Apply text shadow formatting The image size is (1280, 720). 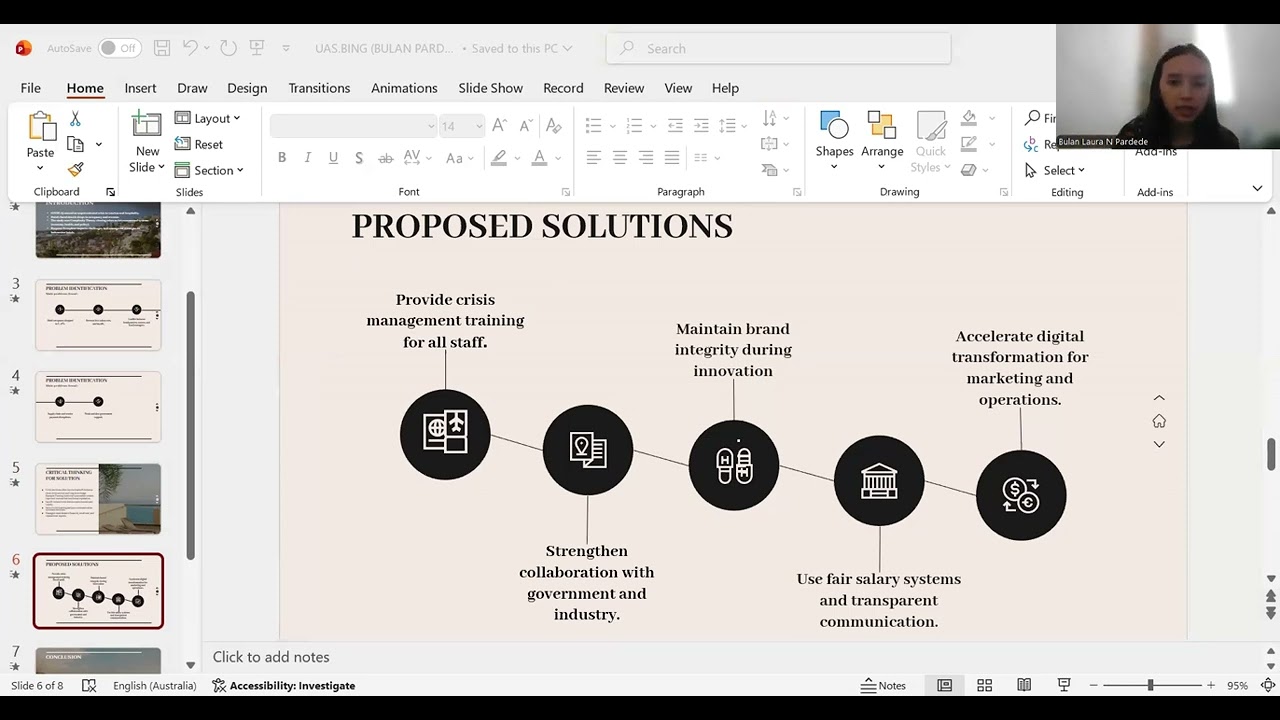coord(359,158)
